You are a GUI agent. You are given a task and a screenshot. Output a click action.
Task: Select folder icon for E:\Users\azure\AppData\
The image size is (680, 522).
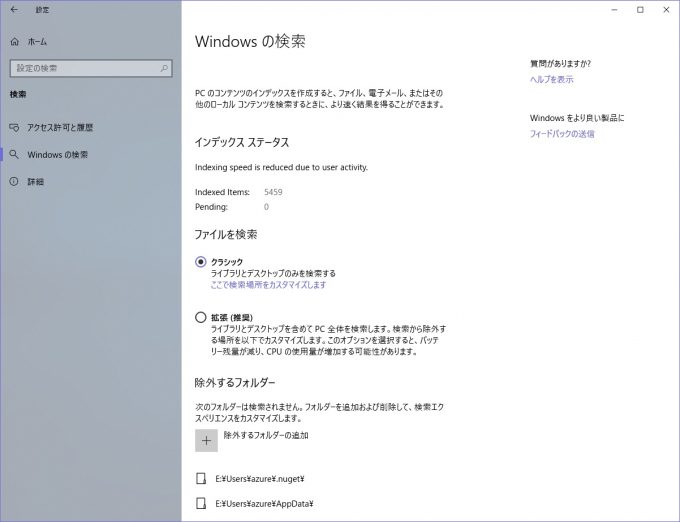coord(201,503)
